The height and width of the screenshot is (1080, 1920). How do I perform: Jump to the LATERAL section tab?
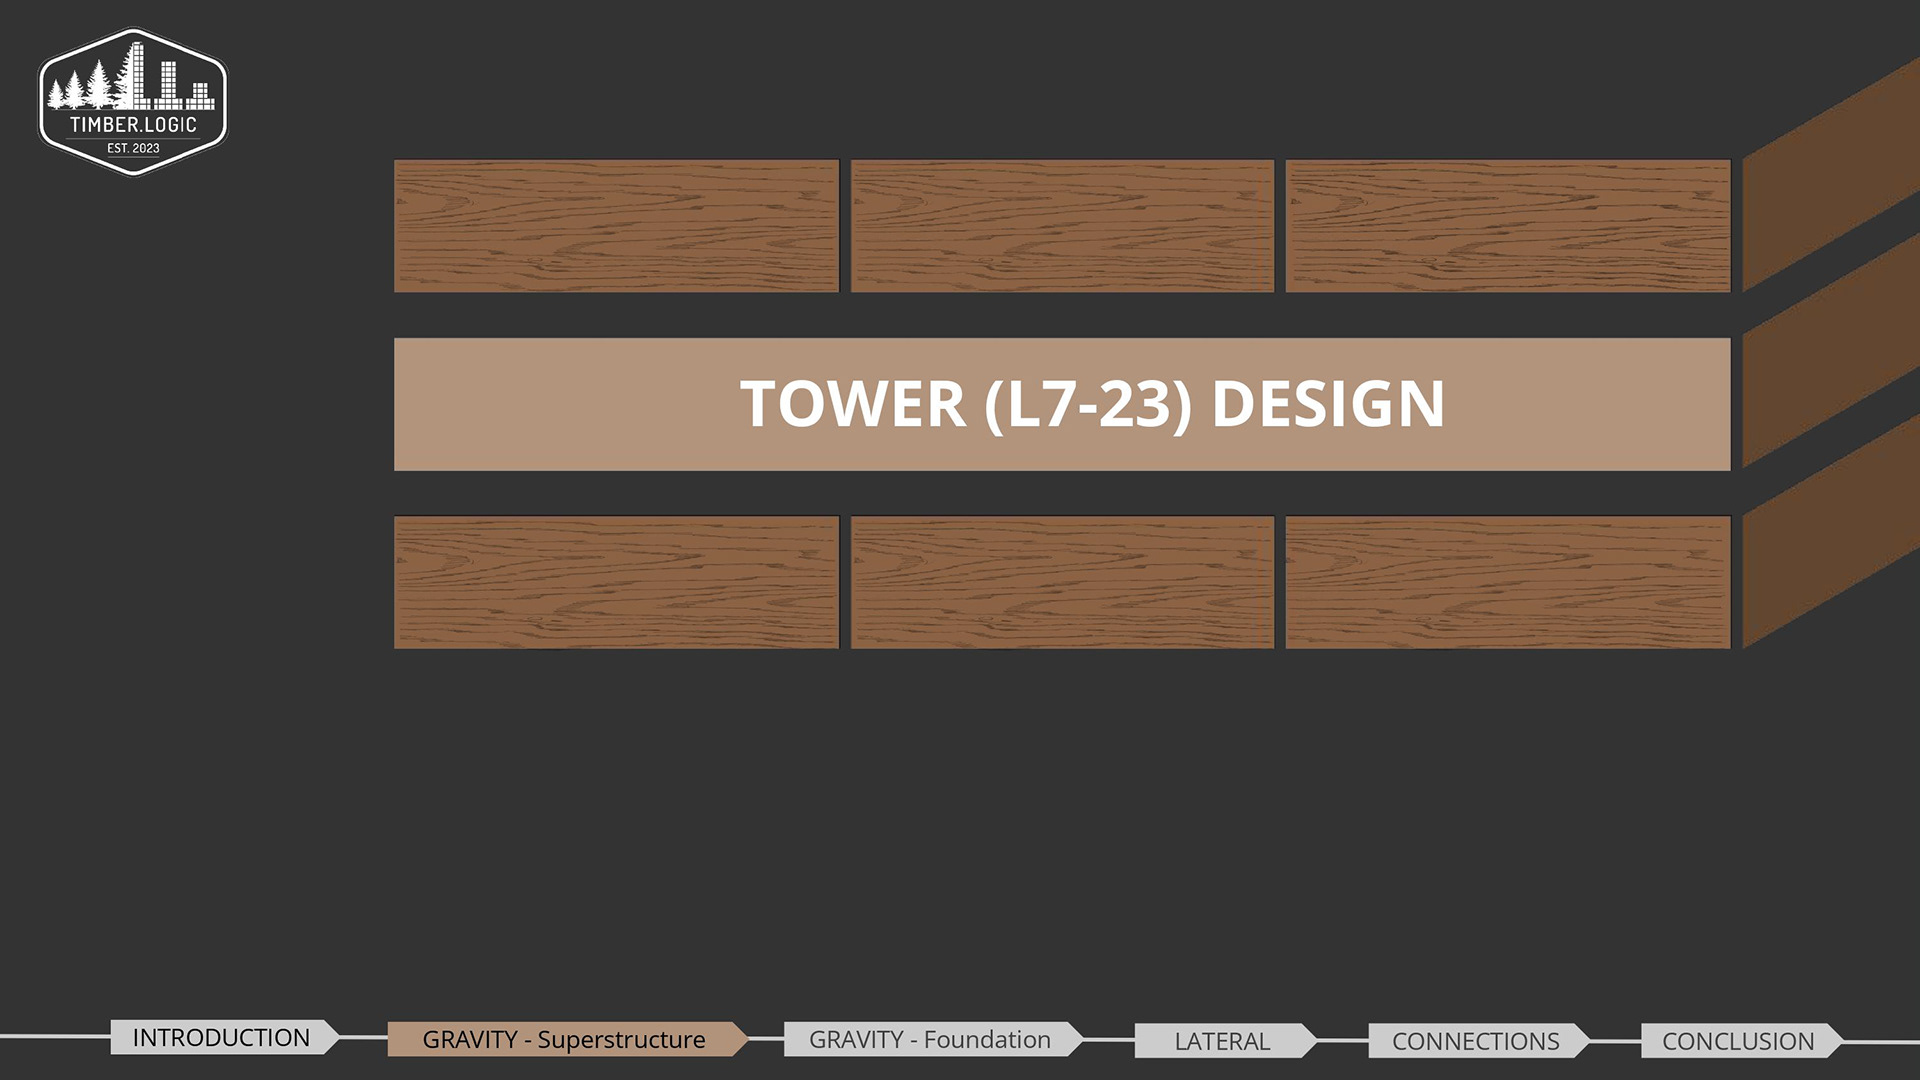coord(1226,1041)
